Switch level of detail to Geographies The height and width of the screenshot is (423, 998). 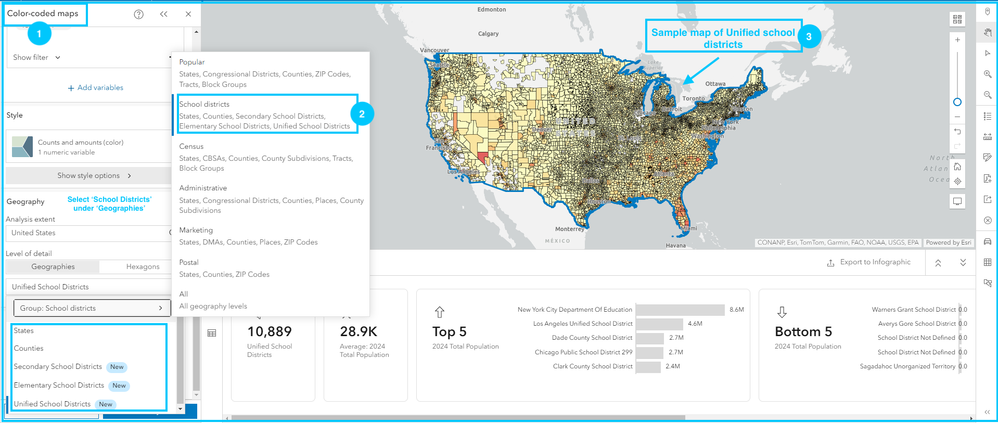[x=53, y=267]
